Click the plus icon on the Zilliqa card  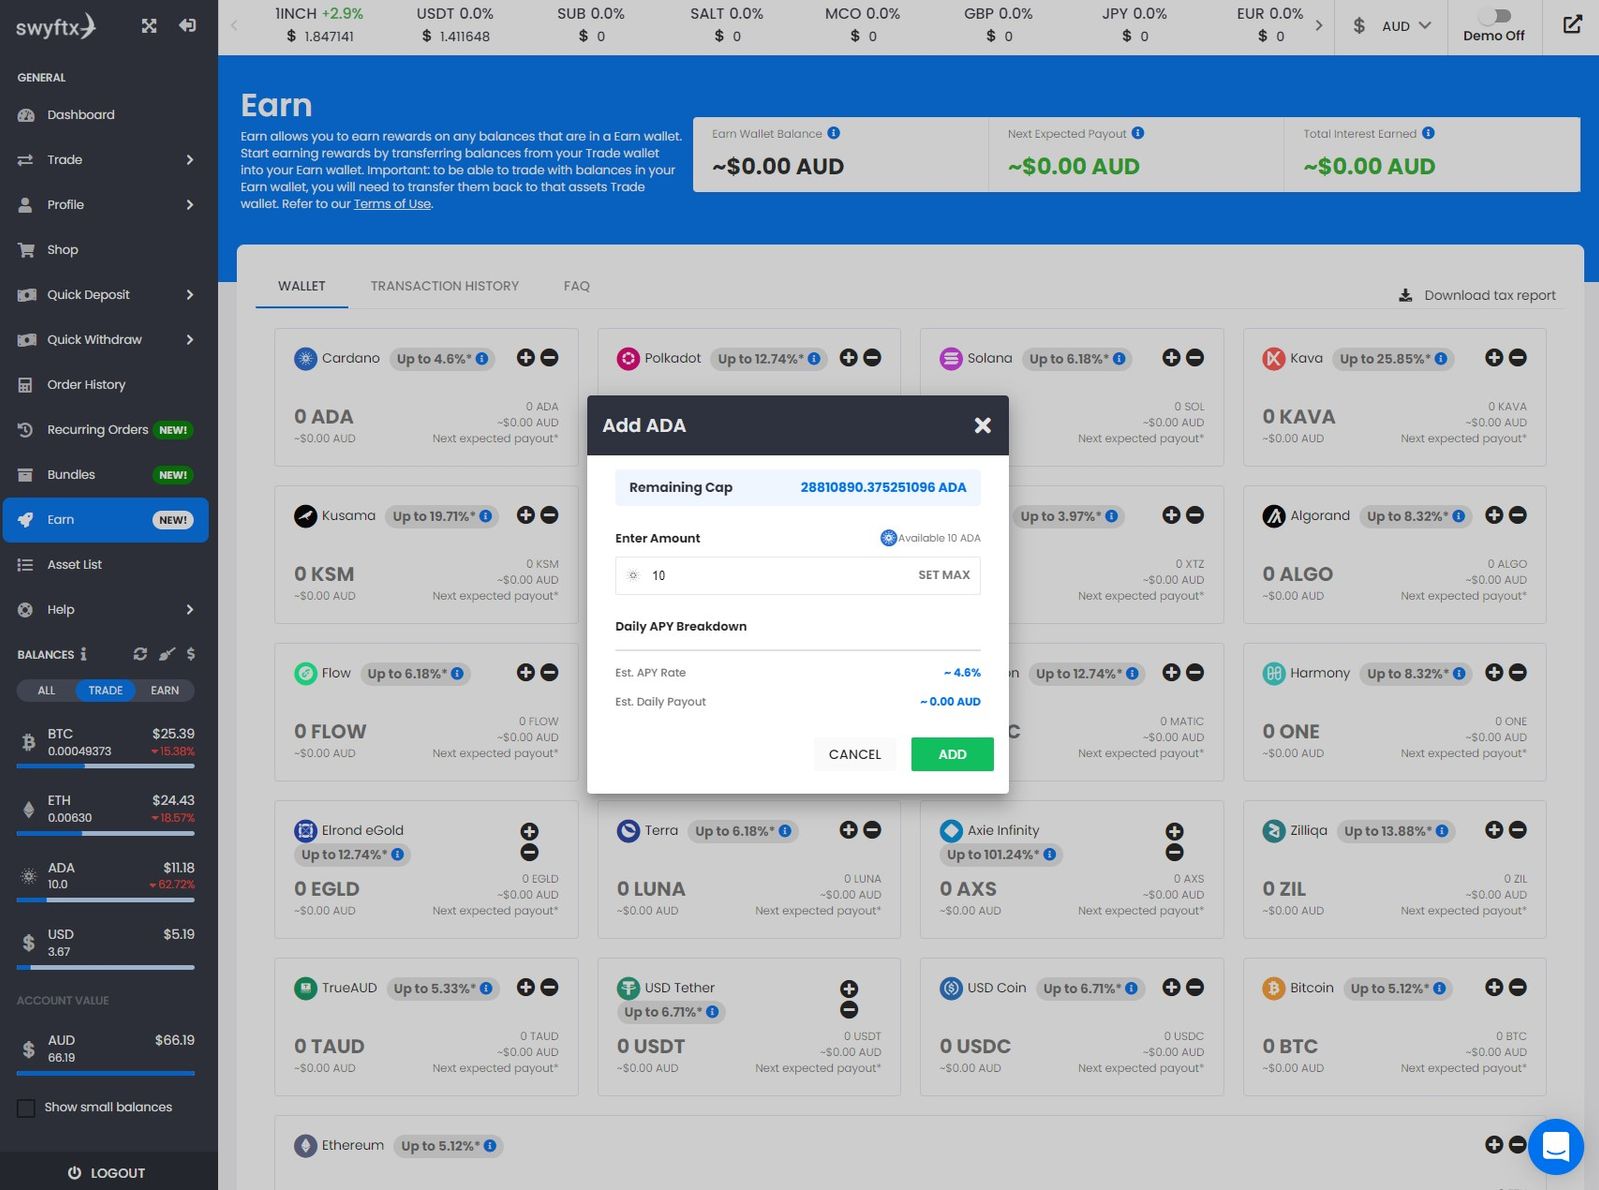1494,829
